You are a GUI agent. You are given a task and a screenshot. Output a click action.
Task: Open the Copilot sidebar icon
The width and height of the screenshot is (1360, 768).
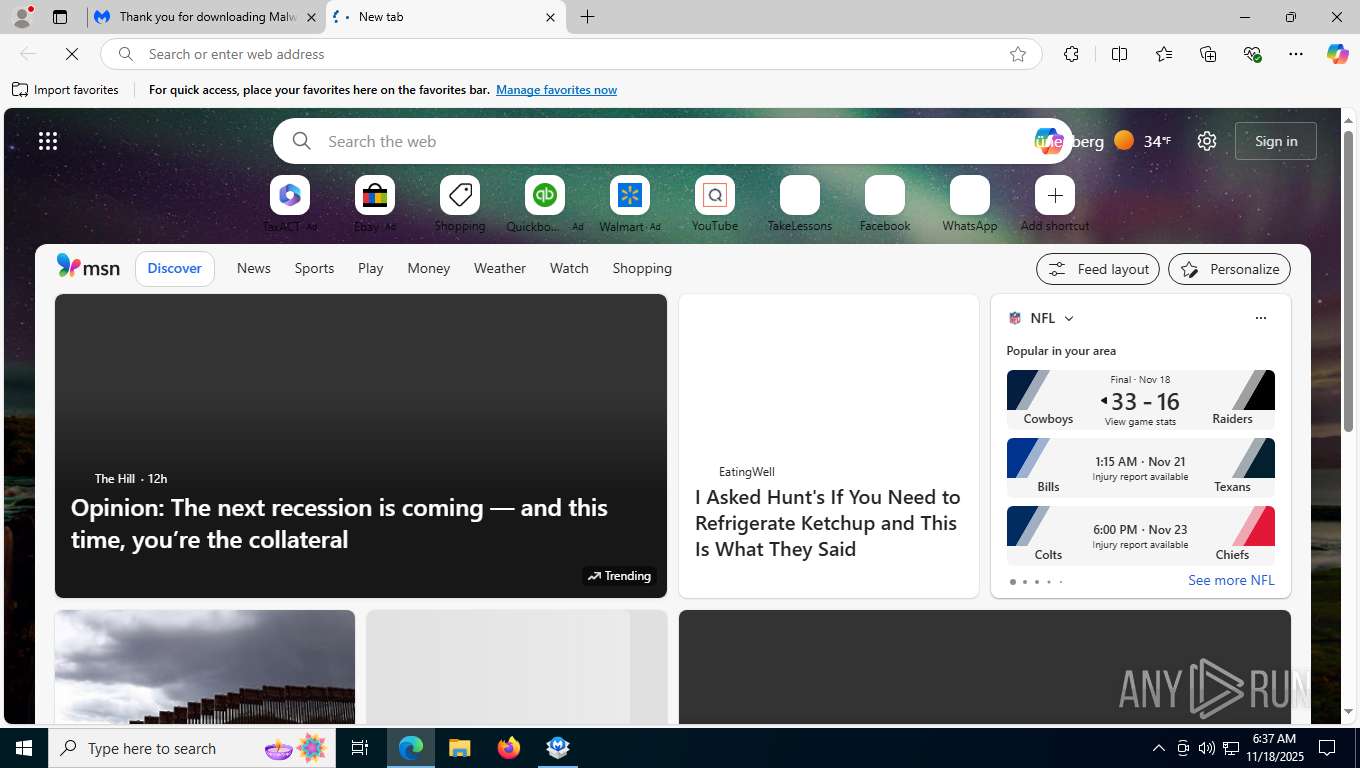pyautogui.click(x=1338, y=54)
